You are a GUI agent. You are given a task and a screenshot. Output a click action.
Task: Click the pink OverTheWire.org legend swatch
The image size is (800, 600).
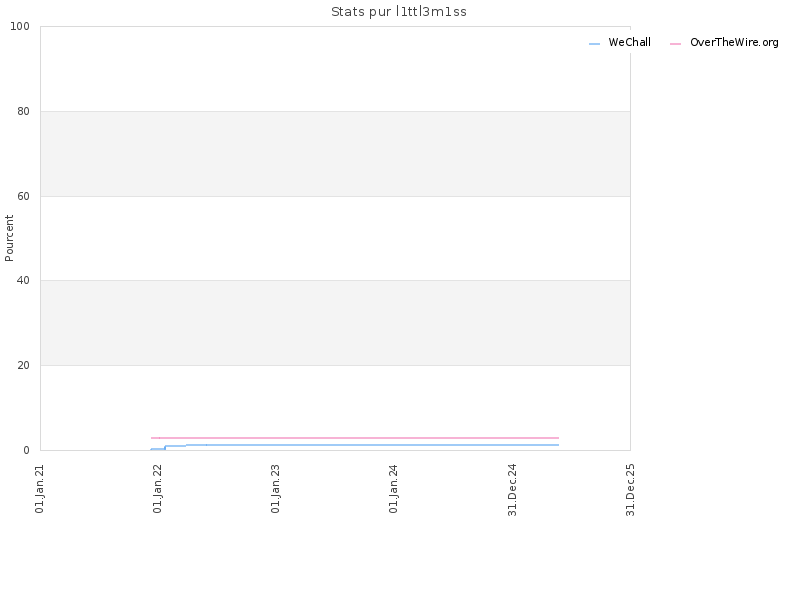click(x=675, y=44)
